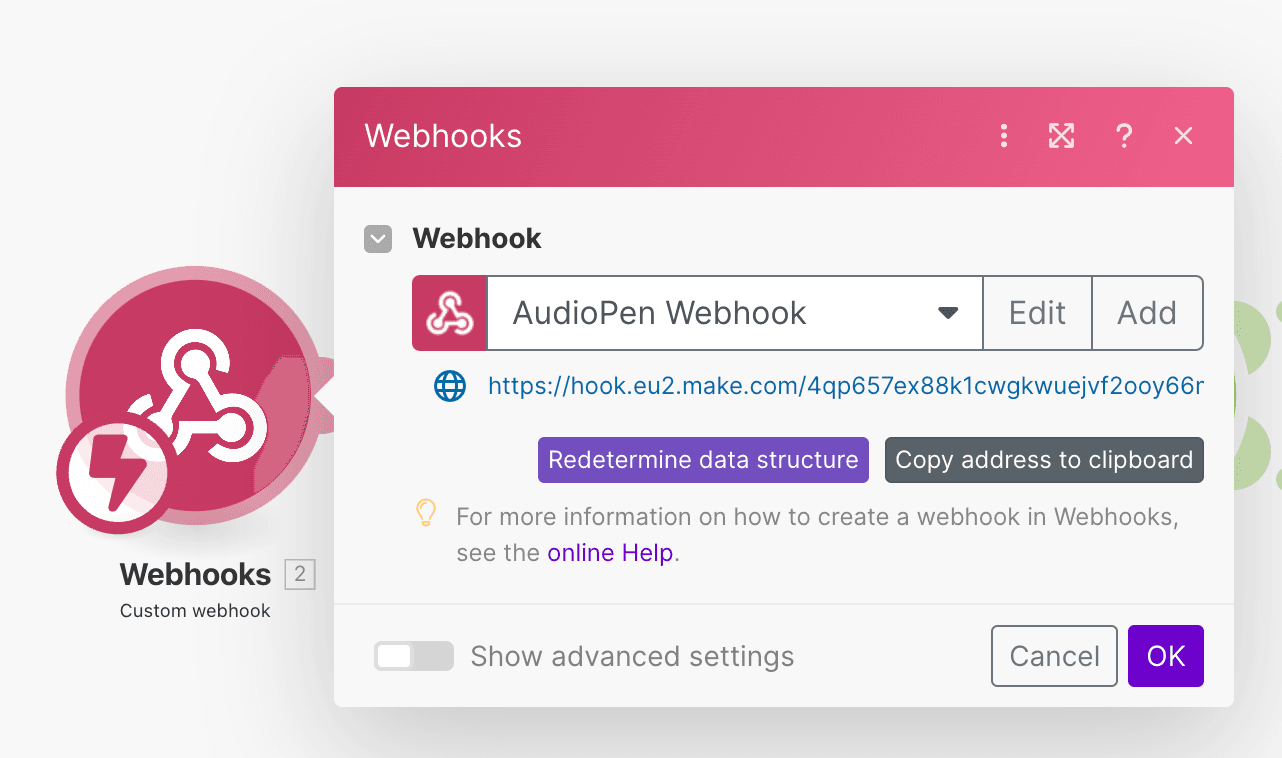
Task: Click the globe icon beside the webhook URL
Action: tap(450, 386)
